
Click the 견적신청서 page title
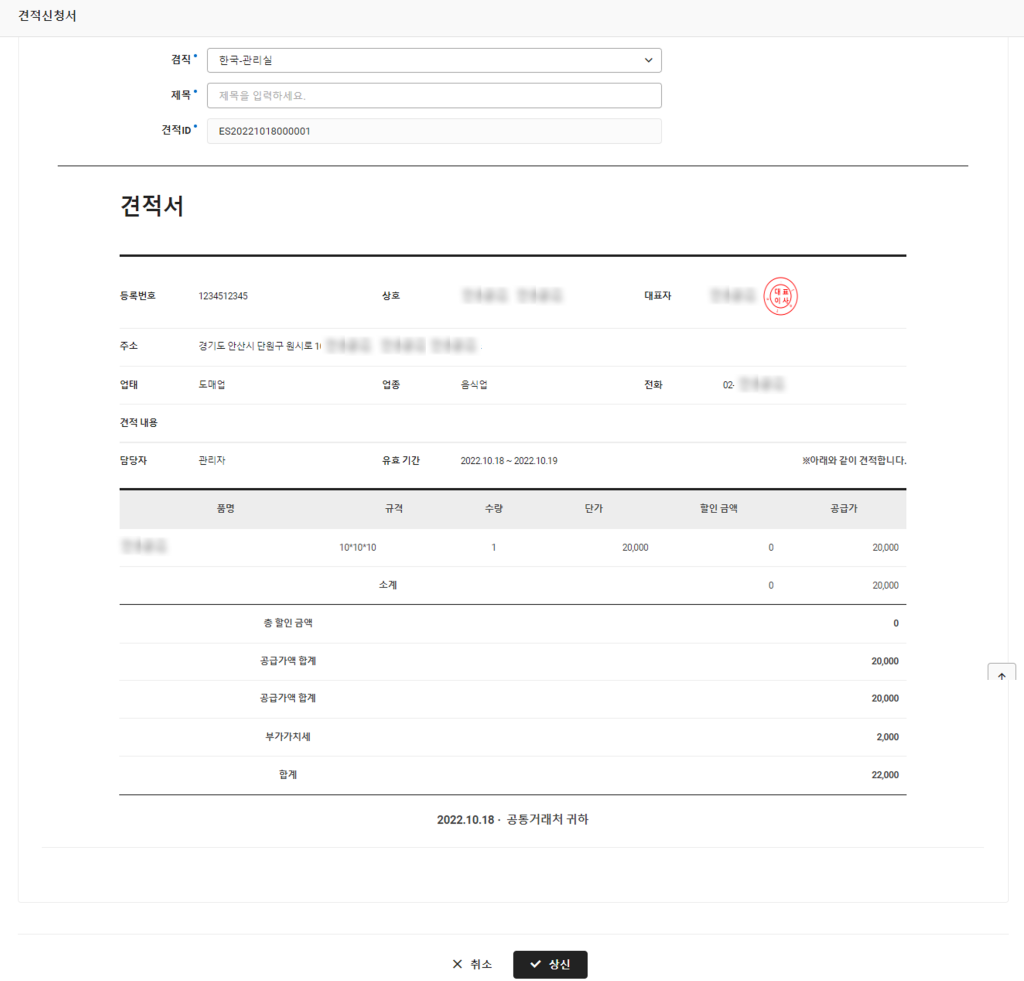click(47, 17)
